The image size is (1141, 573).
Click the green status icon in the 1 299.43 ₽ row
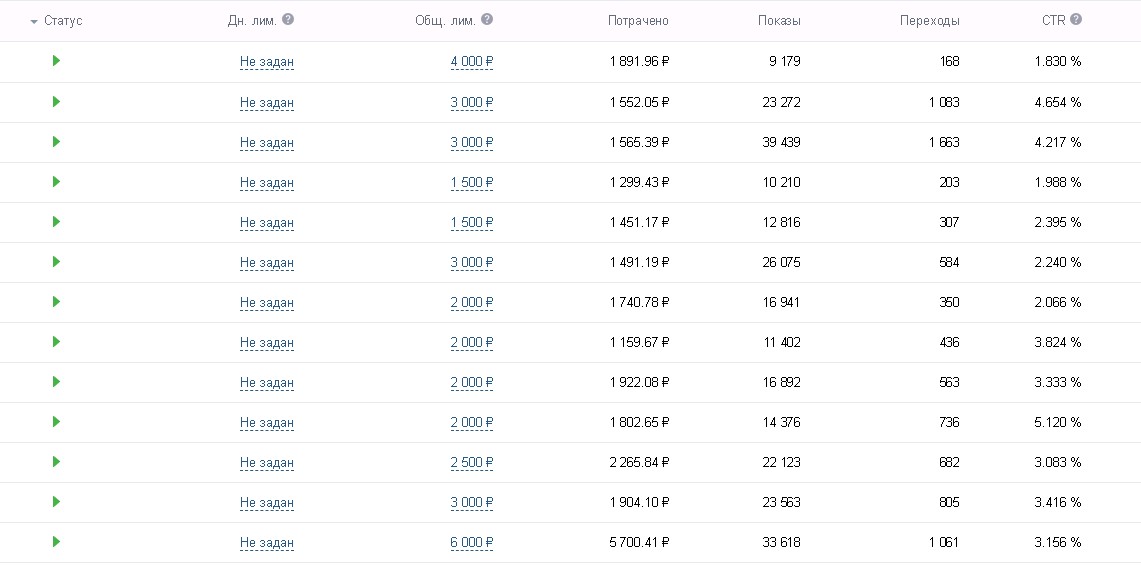pos(56,181)
